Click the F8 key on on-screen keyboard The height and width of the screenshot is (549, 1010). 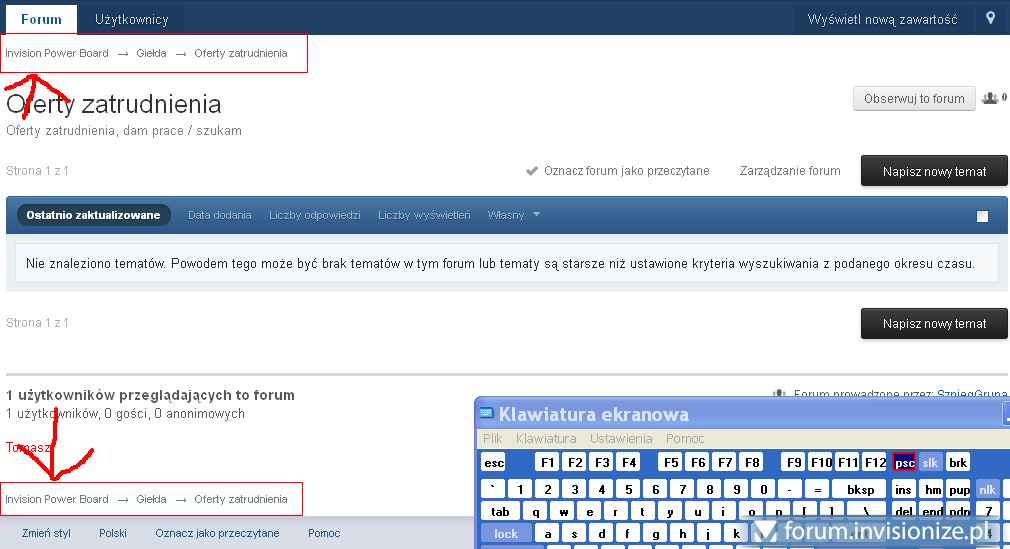coord(752,463)
